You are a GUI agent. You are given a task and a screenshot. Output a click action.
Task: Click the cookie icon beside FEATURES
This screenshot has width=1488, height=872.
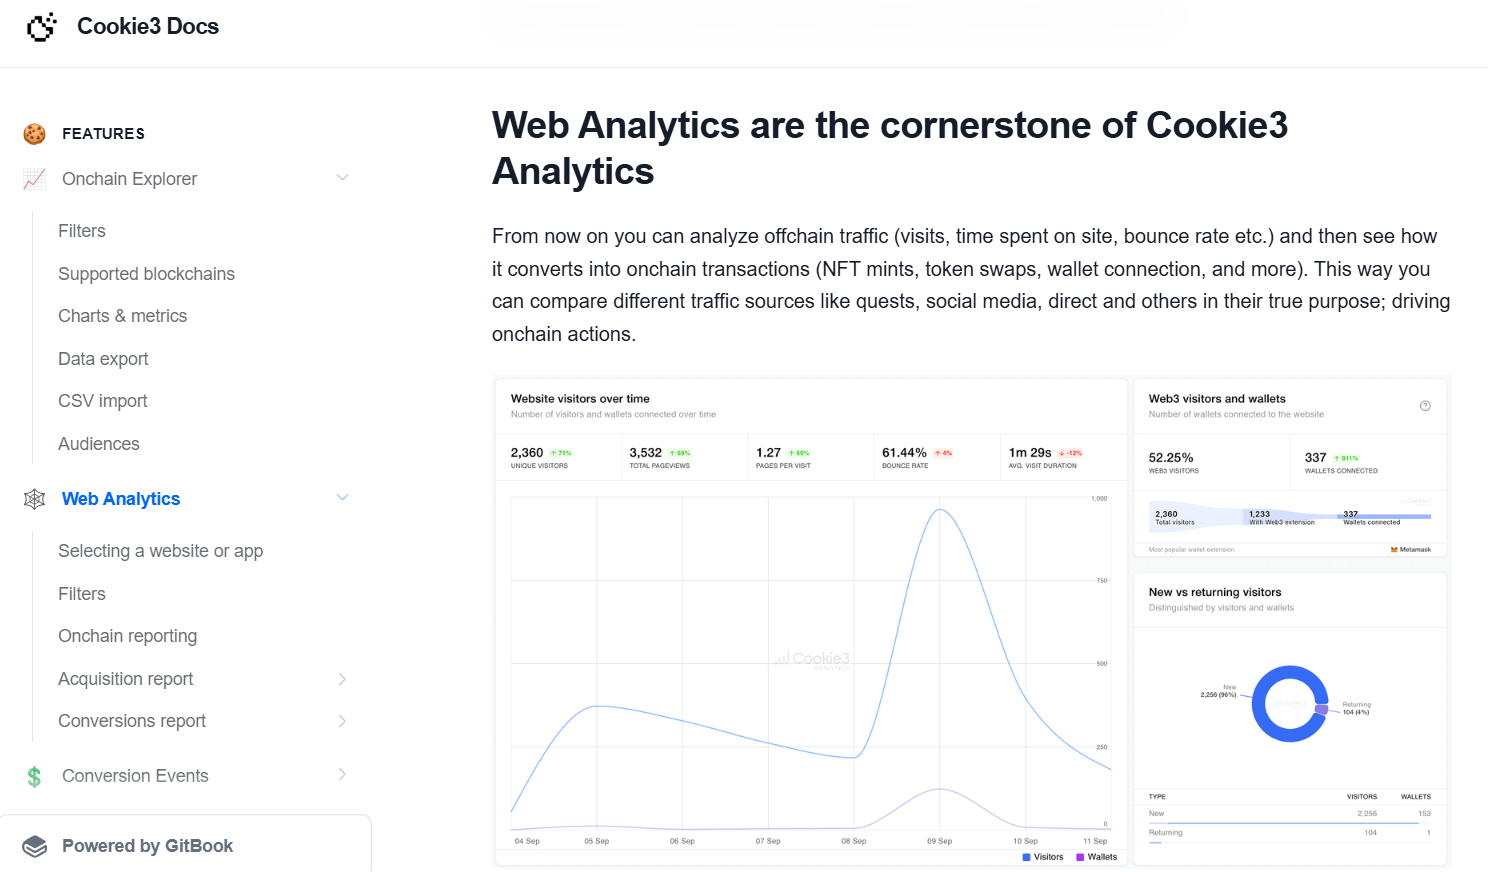point(34,133)
